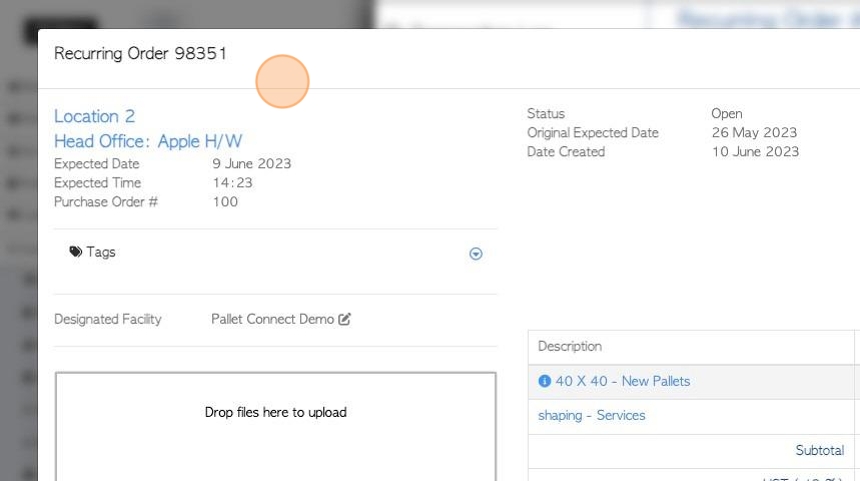Edit the Designated Facility pencil icon
This screenshot has height=481, width=860.
(x=344, y=319)
